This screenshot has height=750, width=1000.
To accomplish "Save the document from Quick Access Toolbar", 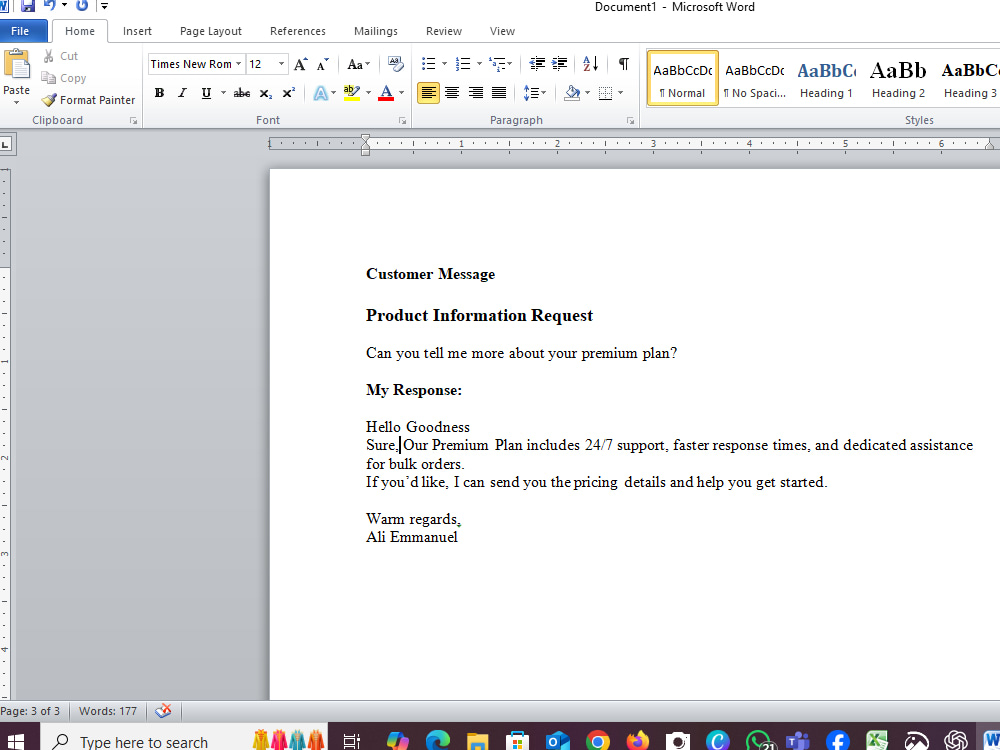I will coord(27,6).
